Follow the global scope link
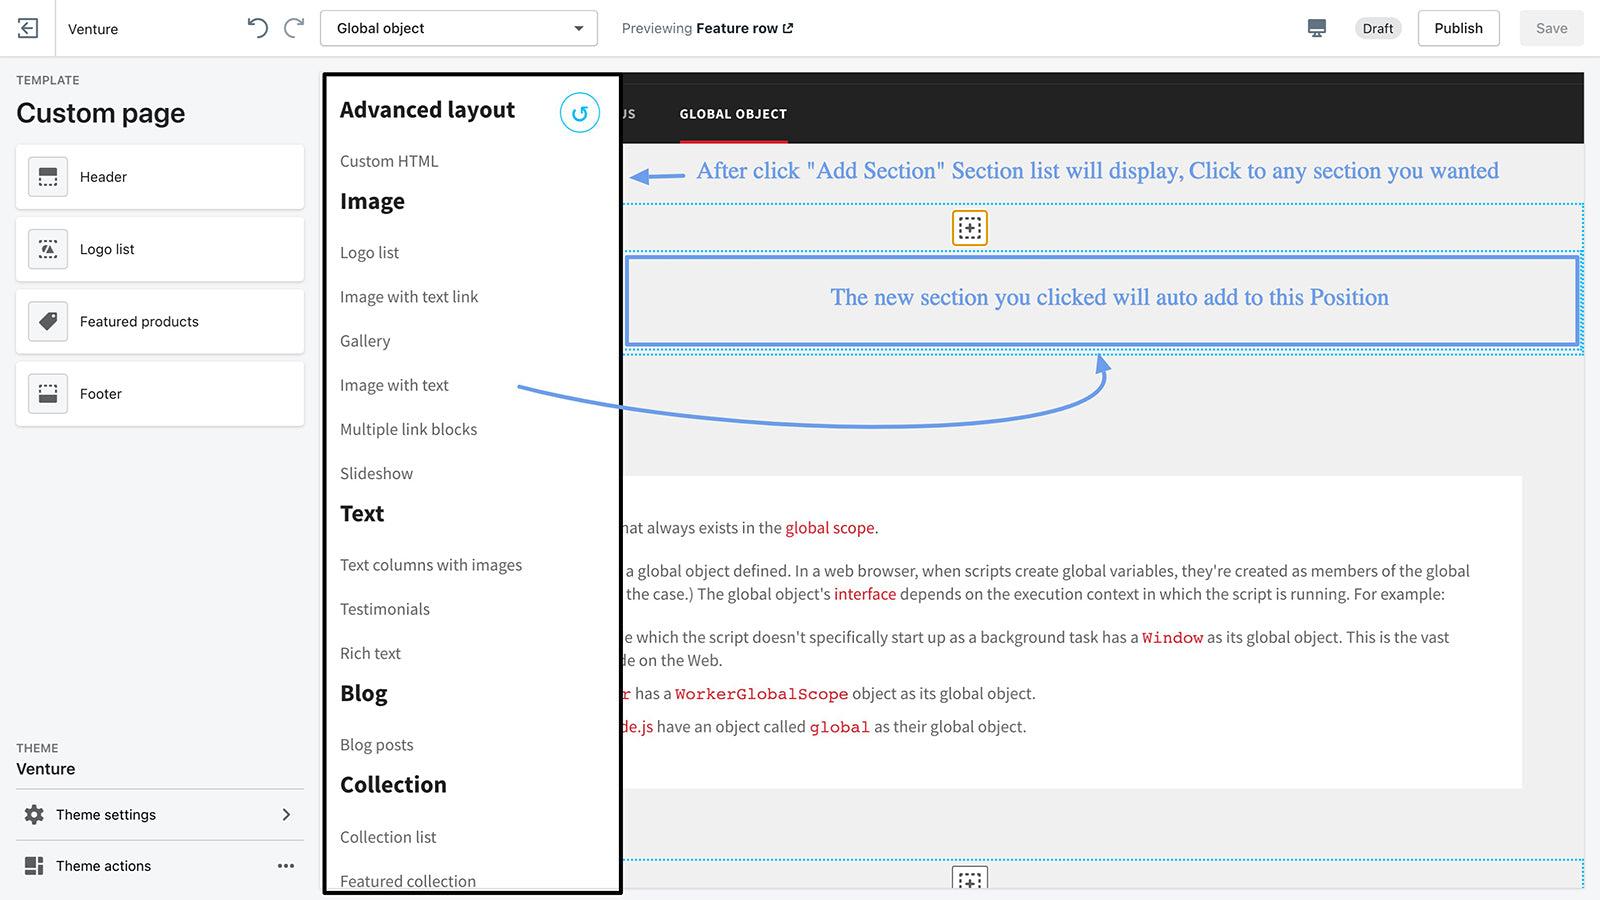The image size is (1600, 900). (x=829, y=528)
